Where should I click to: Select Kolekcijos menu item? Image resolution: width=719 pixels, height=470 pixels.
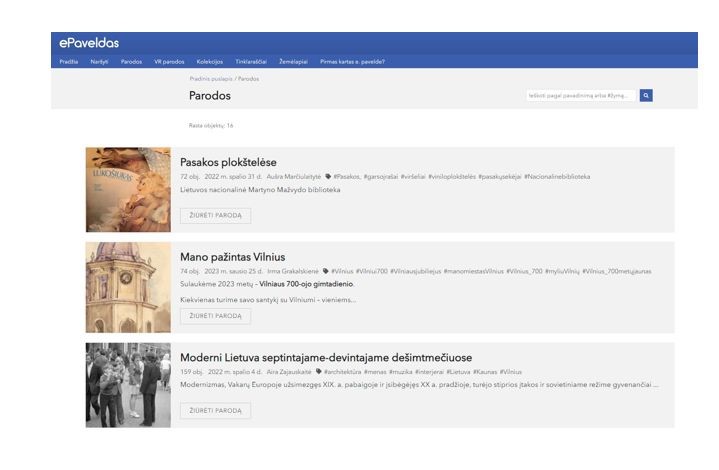pyautogui.click(x=210, y=61)
